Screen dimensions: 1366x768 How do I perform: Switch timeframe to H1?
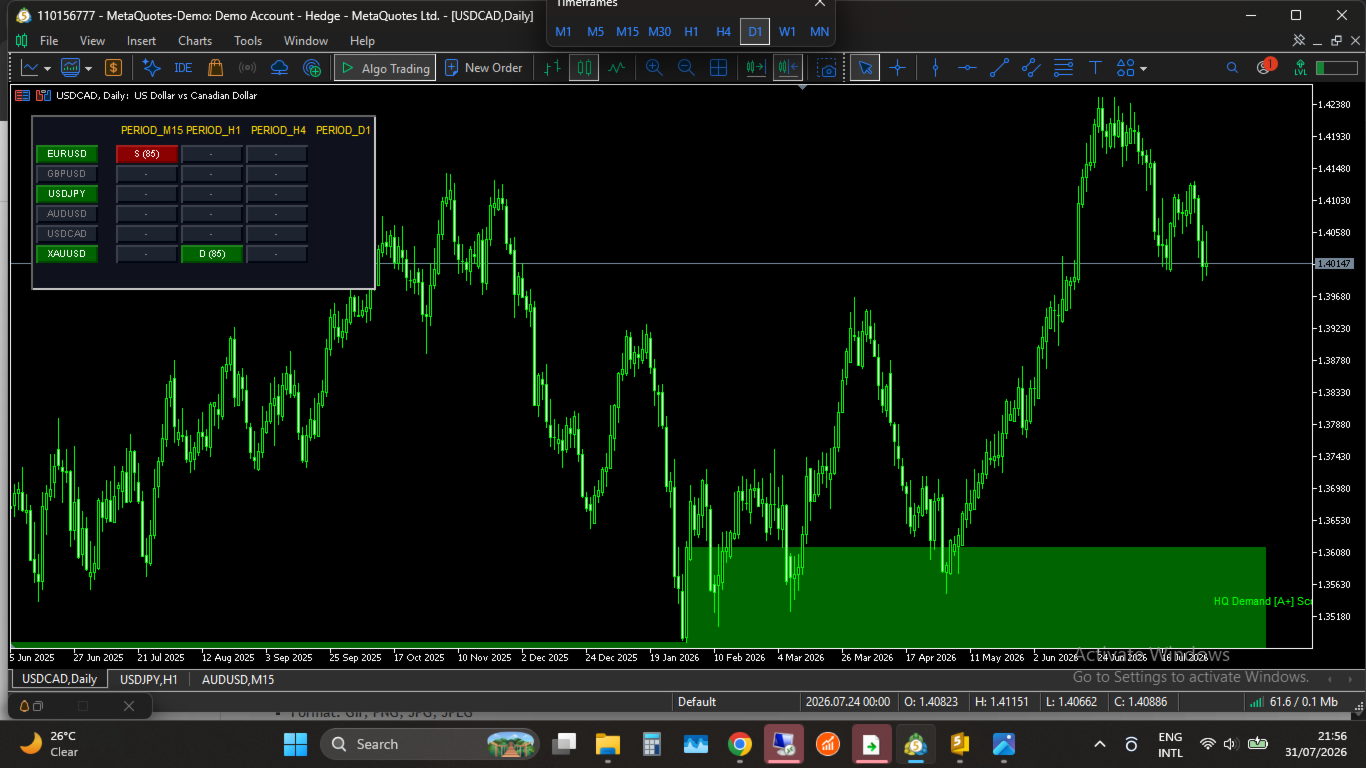click(691, 32)
